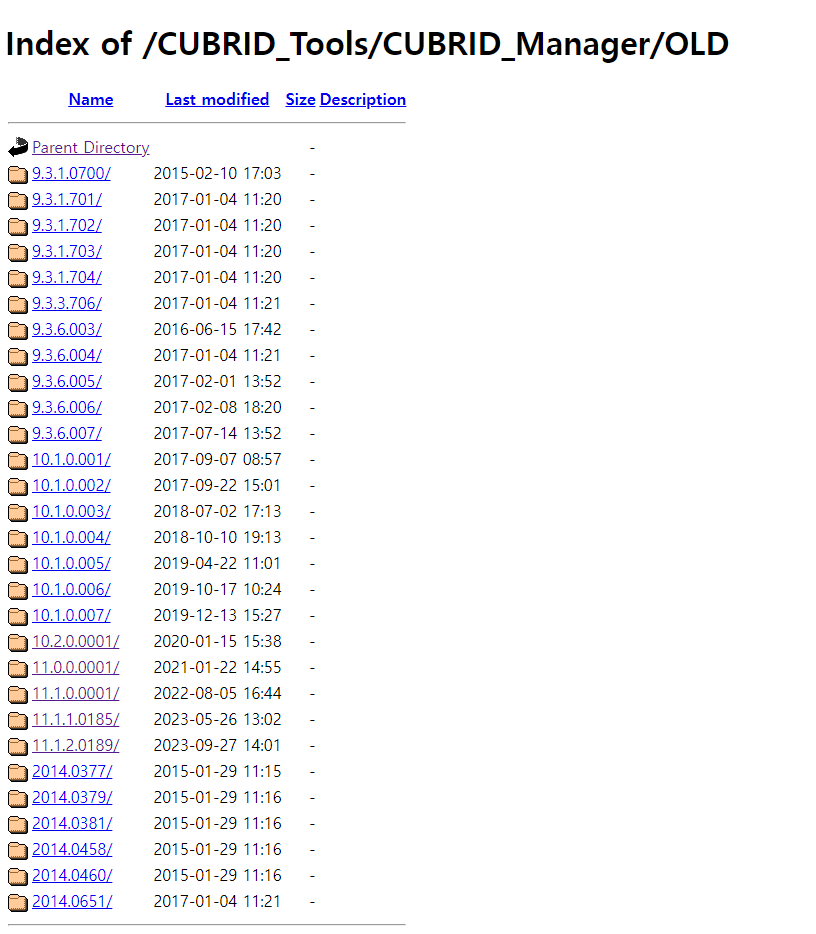Open the 10.1.0.003/ directory link
Image resolution: width=816 pixels, height=934 pixels.
[71, 512]
